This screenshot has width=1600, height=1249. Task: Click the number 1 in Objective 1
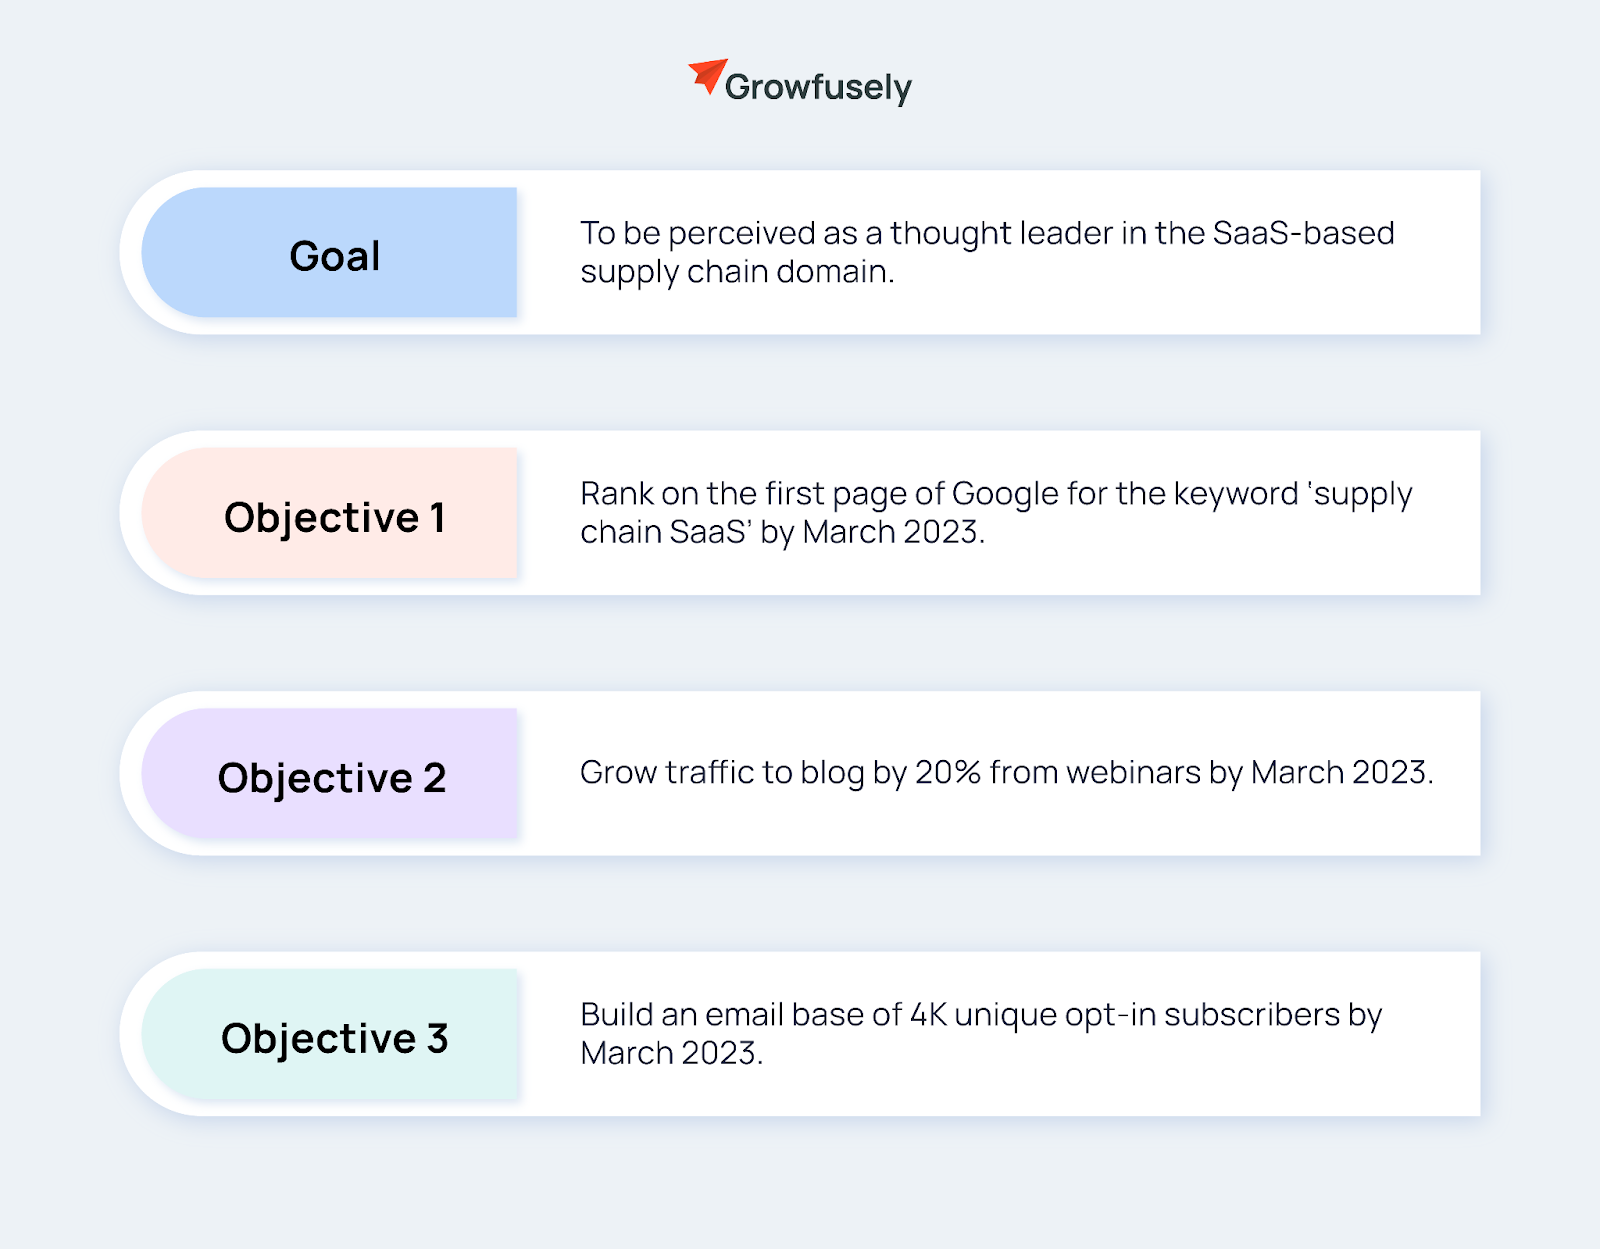tap(437, 518)
